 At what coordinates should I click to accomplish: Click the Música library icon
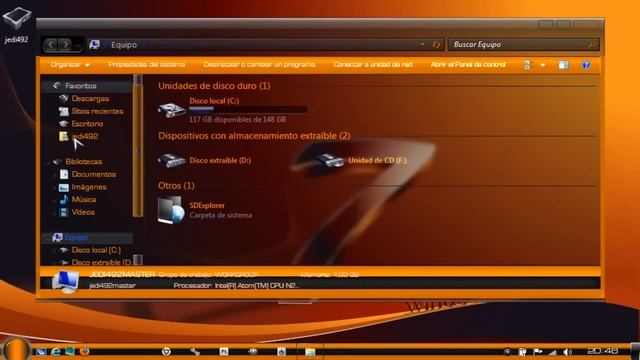[x=64, y=200]
